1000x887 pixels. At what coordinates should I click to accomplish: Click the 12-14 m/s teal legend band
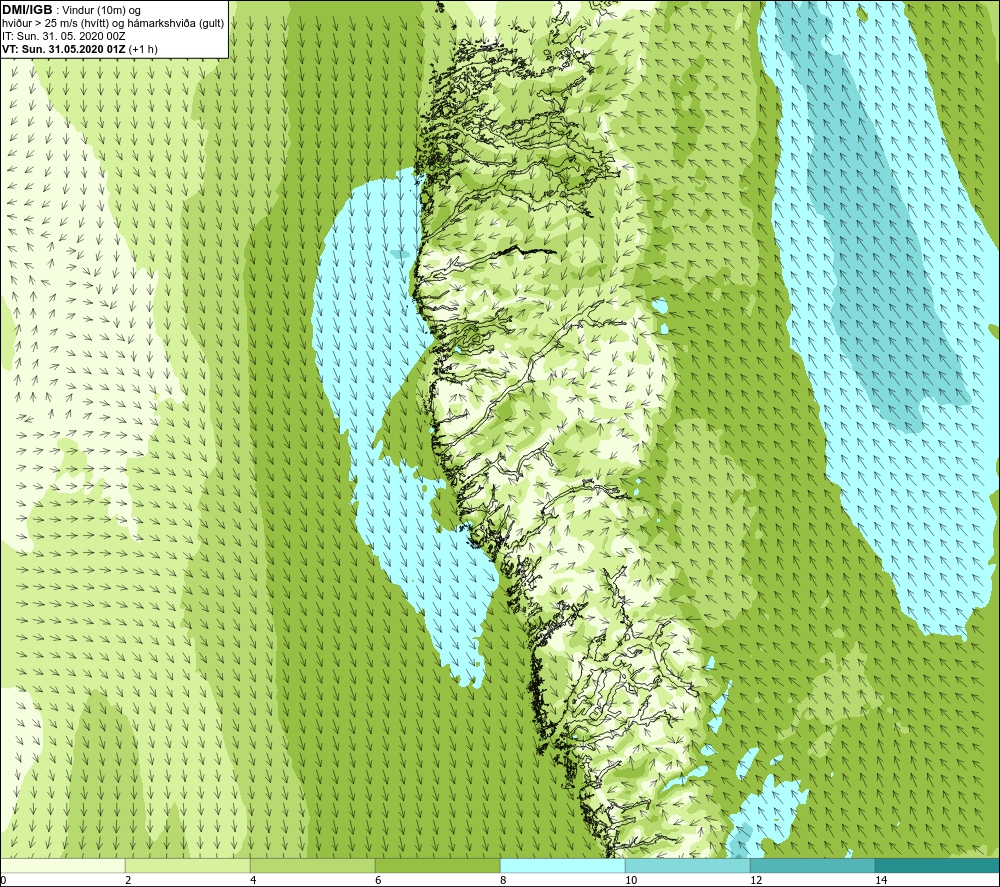(812, 866)
